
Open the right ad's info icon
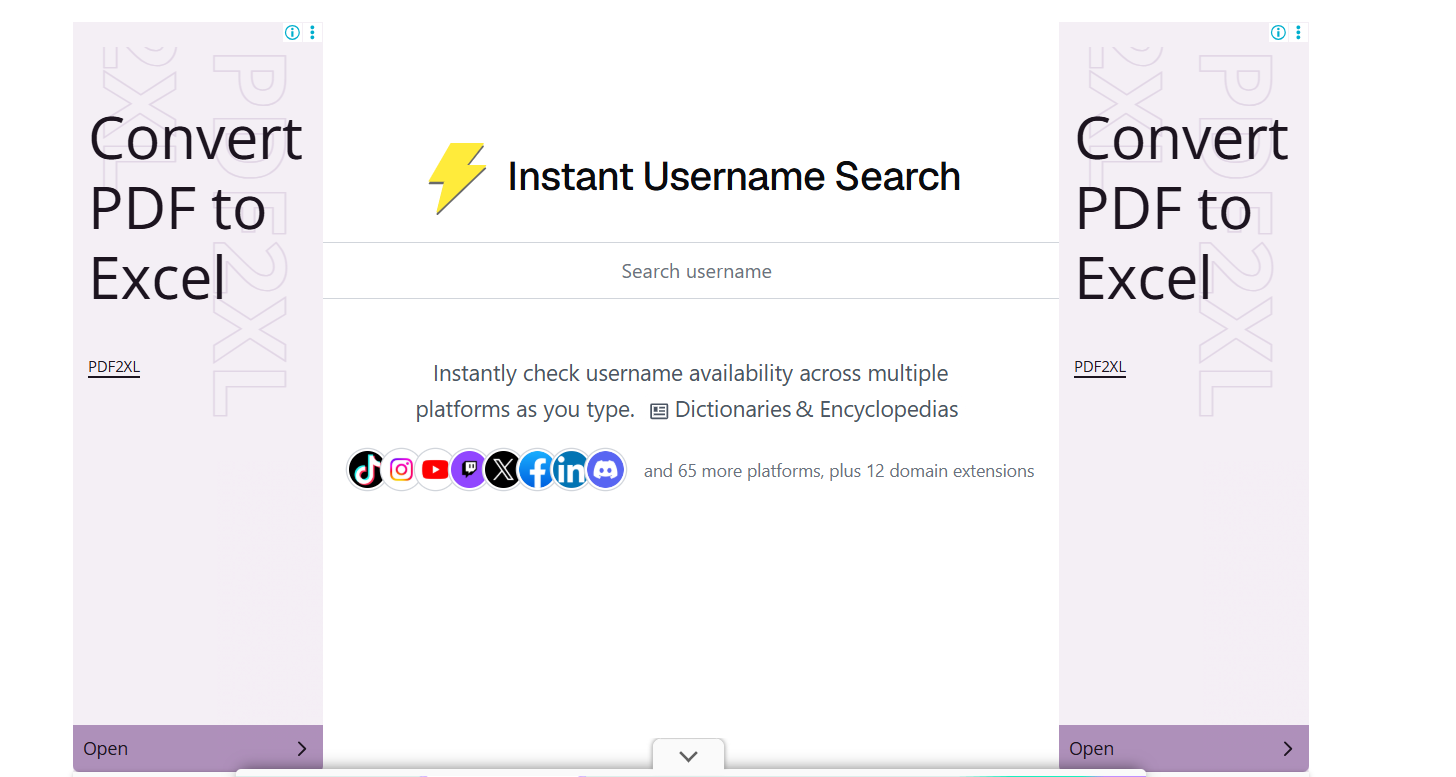[1278, 32]
